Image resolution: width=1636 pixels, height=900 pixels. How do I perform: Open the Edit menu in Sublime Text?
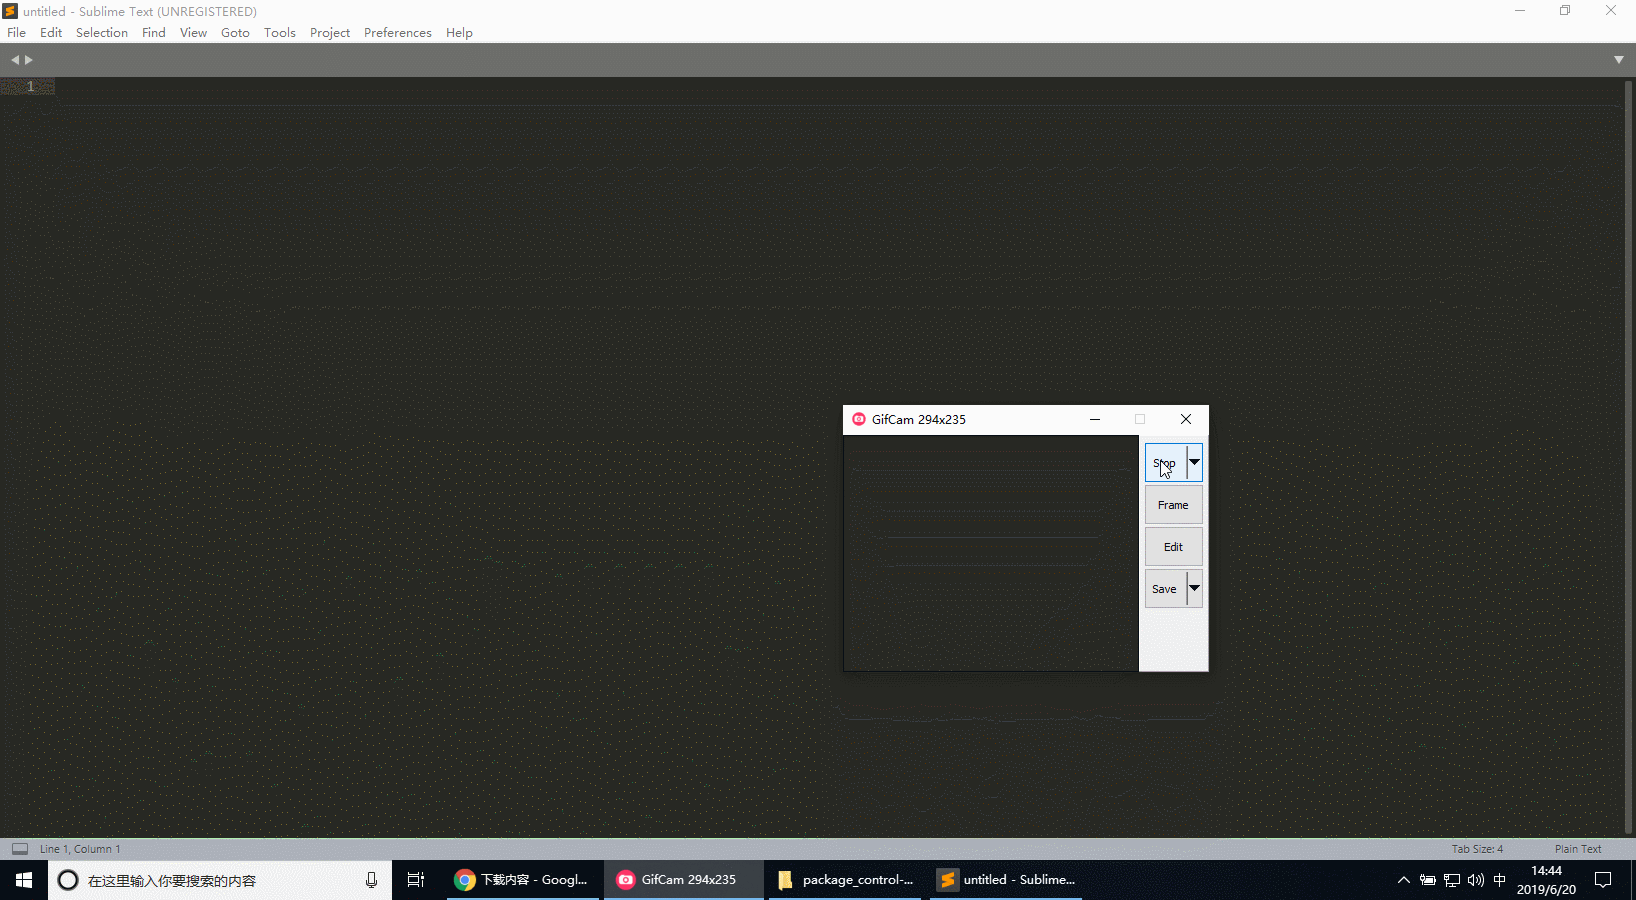(51, 33)
